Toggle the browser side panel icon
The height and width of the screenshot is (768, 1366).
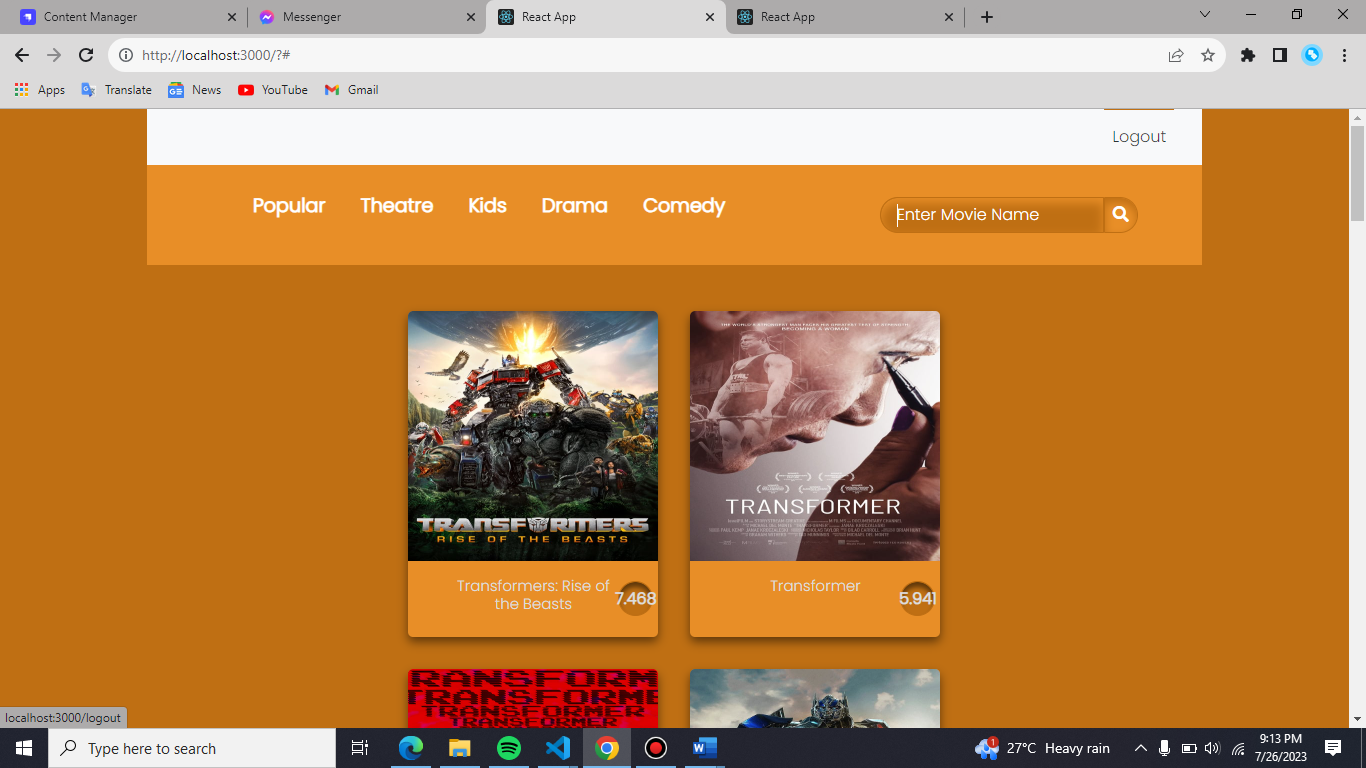point(1280,55)
